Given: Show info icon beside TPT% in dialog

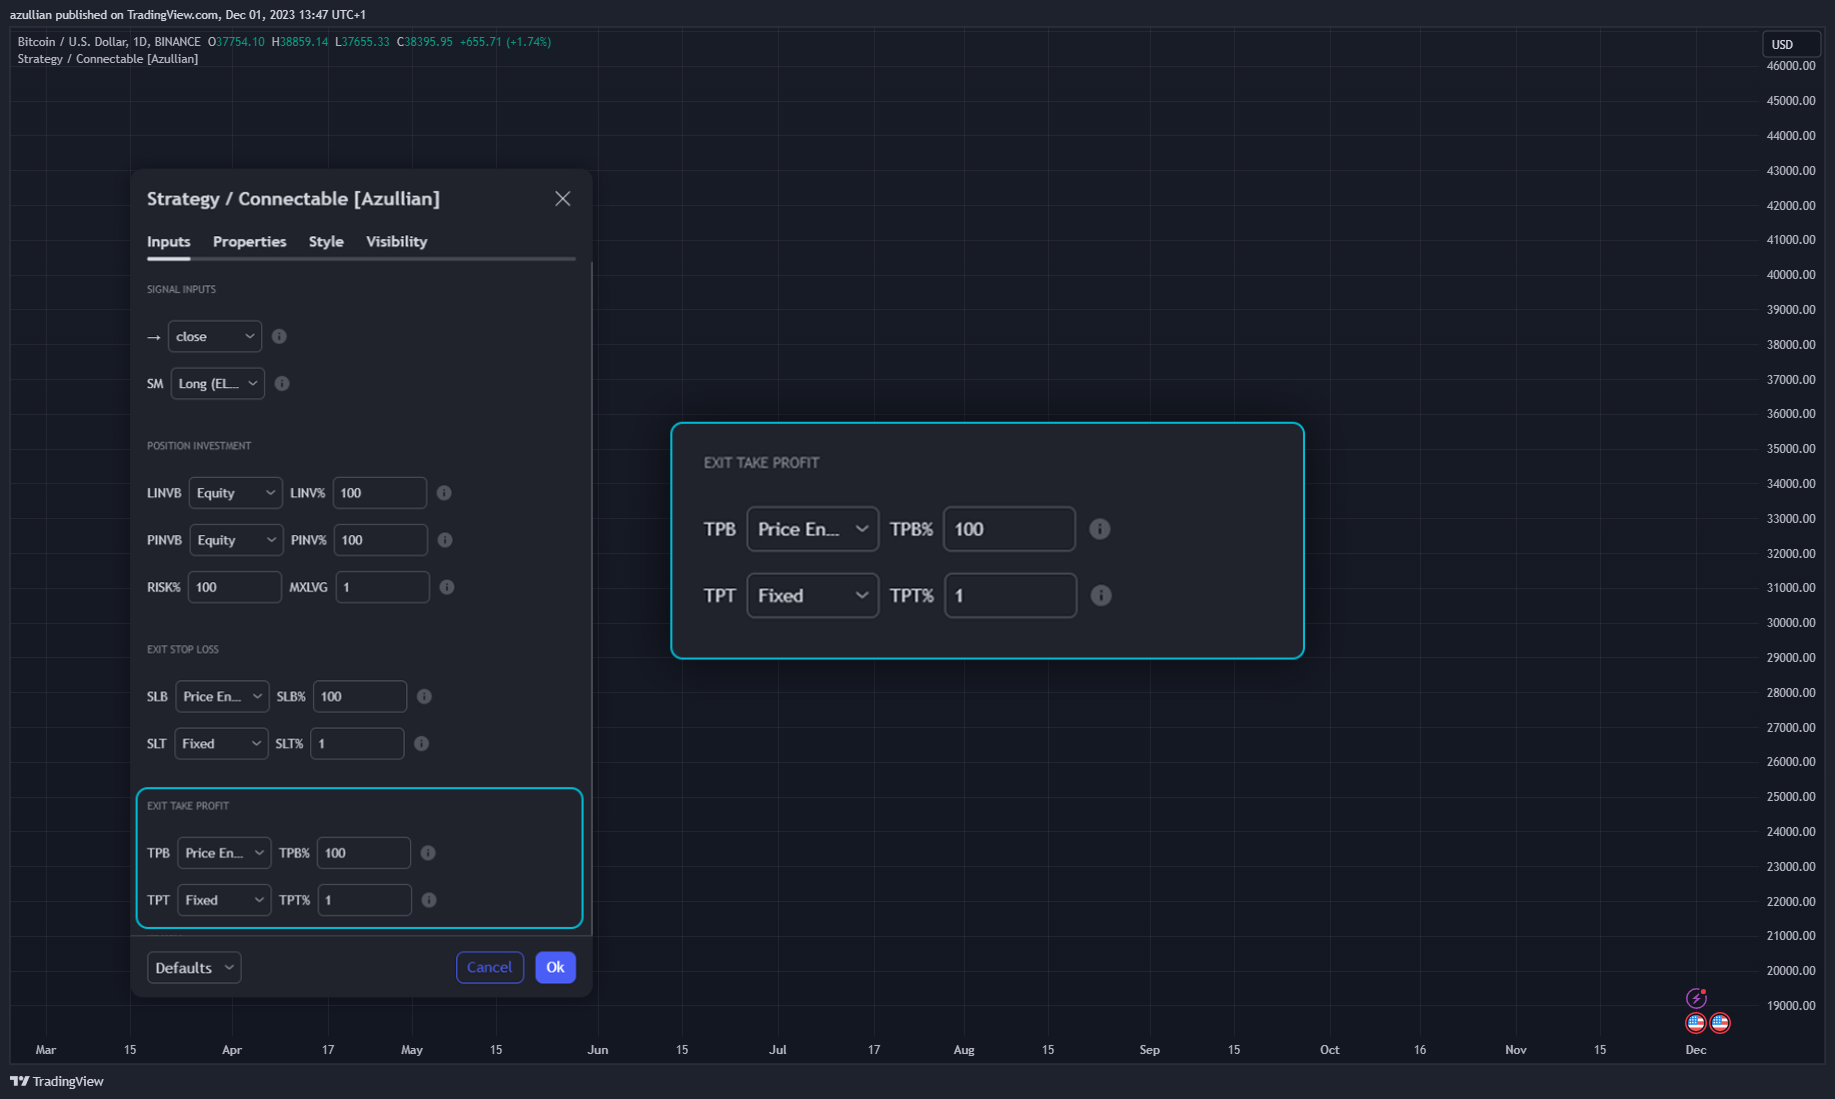Looking at the screenshot, I should point(429,900).
